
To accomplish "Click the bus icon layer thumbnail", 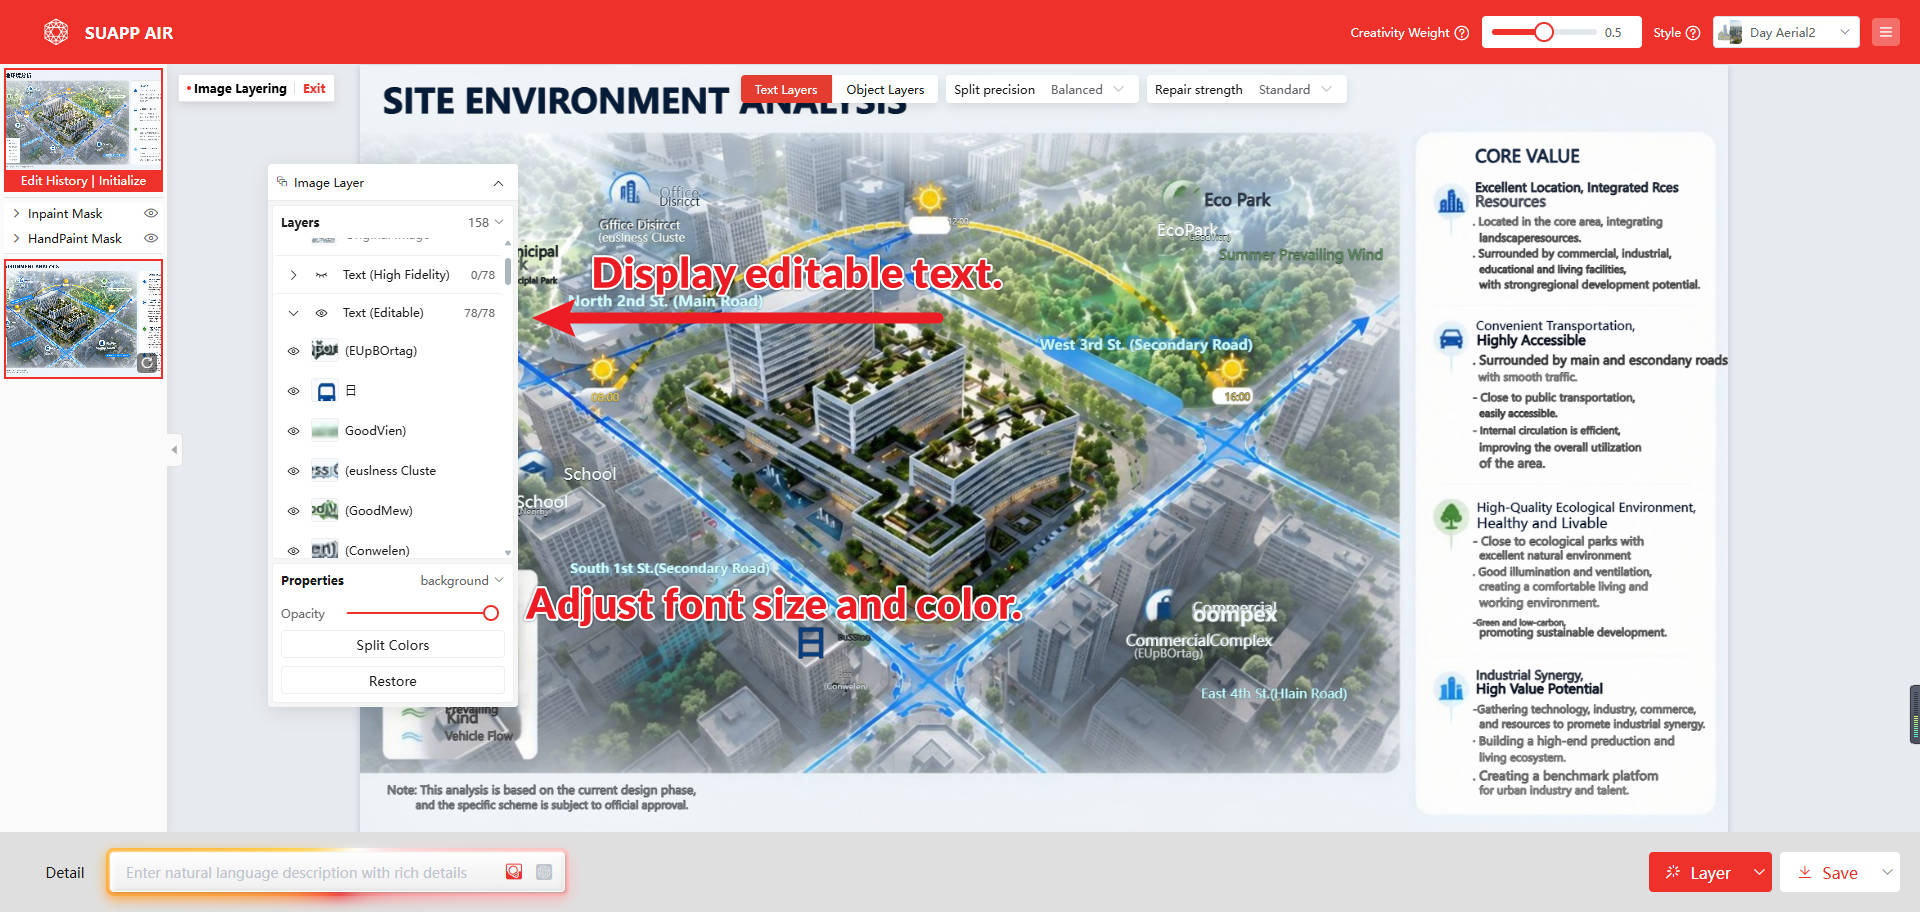I will click(326, 391).
